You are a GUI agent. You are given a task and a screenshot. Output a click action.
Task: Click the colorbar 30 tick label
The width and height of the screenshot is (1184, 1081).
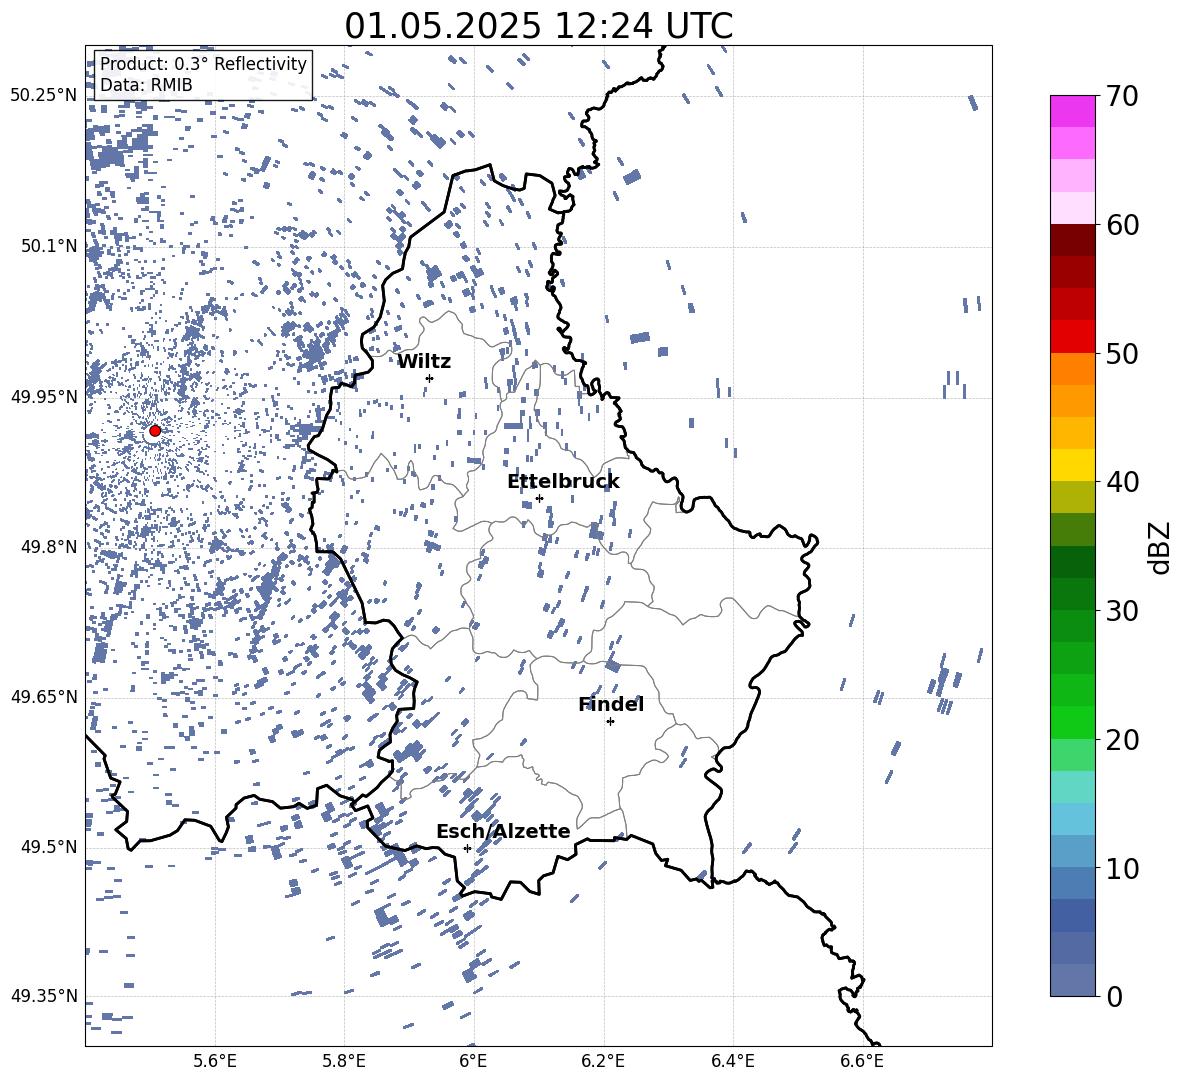coord(1122,611)
